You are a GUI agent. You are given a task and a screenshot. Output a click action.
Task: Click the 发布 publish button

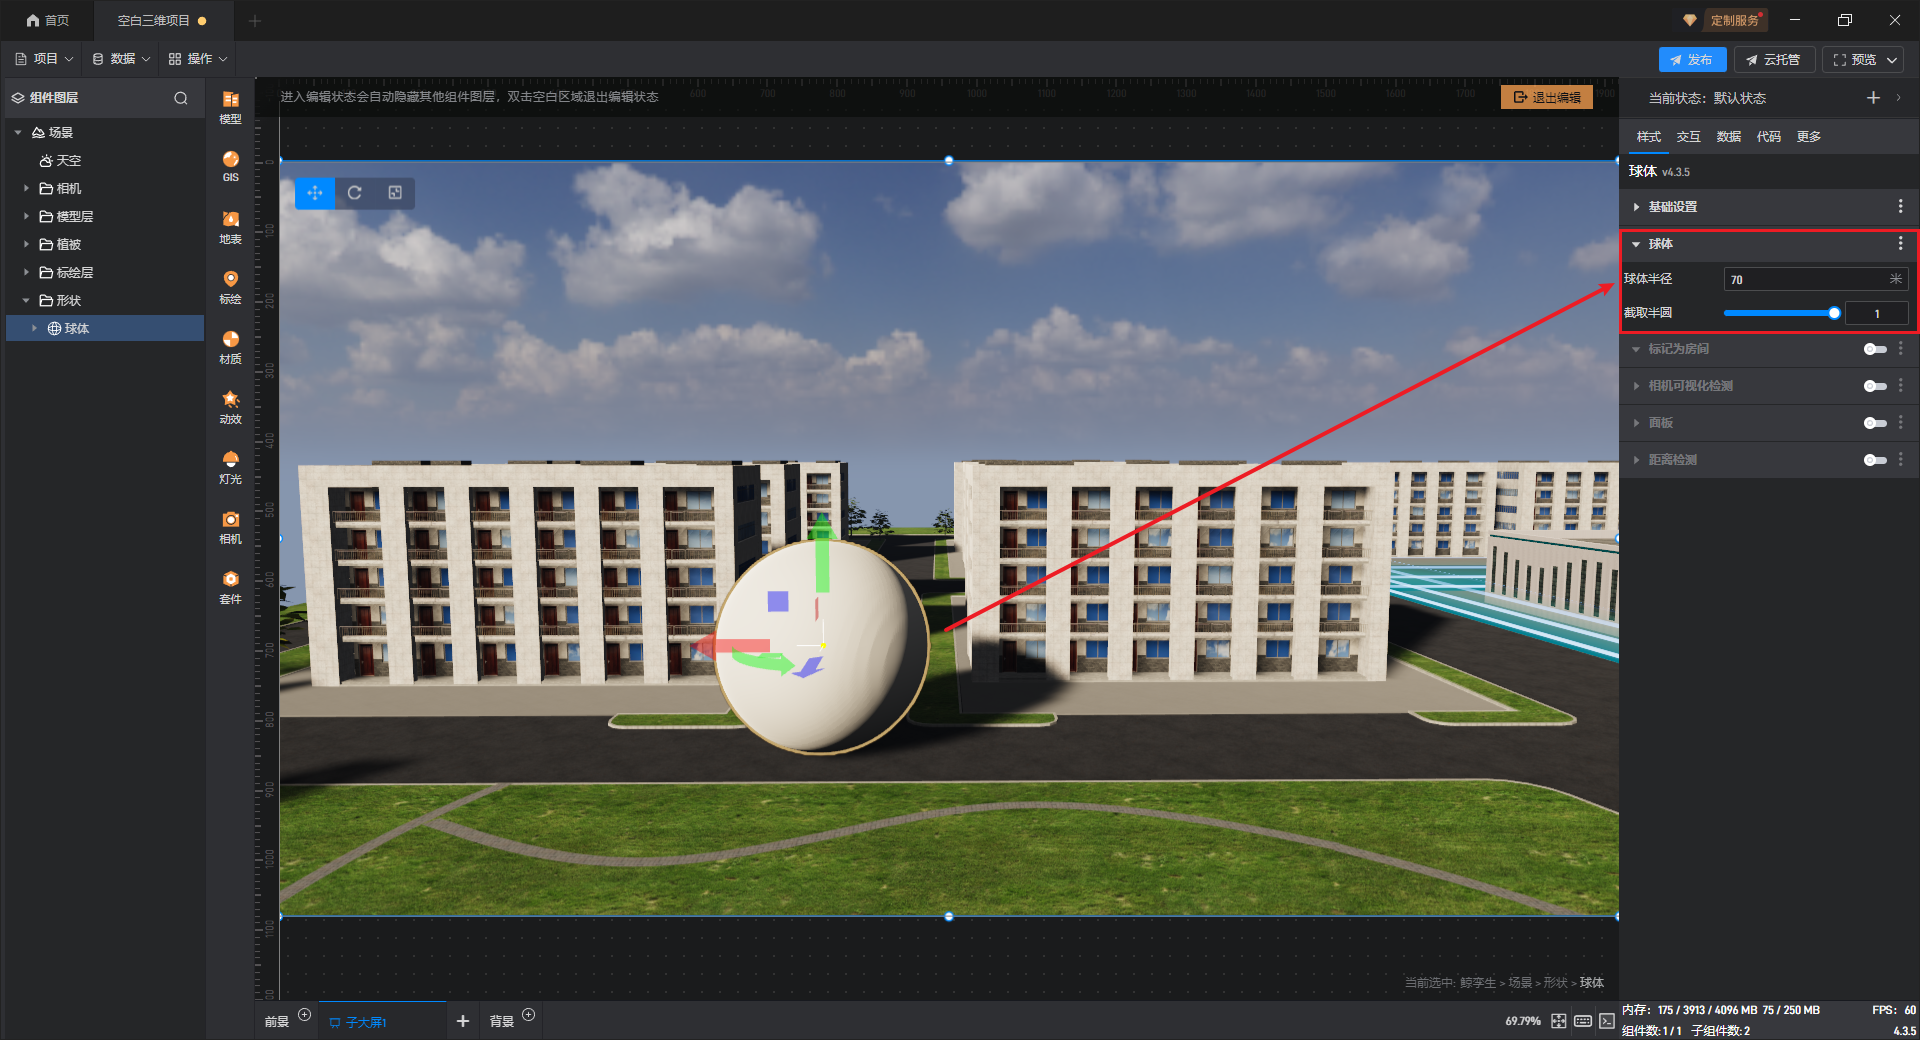coord(1692,60)
